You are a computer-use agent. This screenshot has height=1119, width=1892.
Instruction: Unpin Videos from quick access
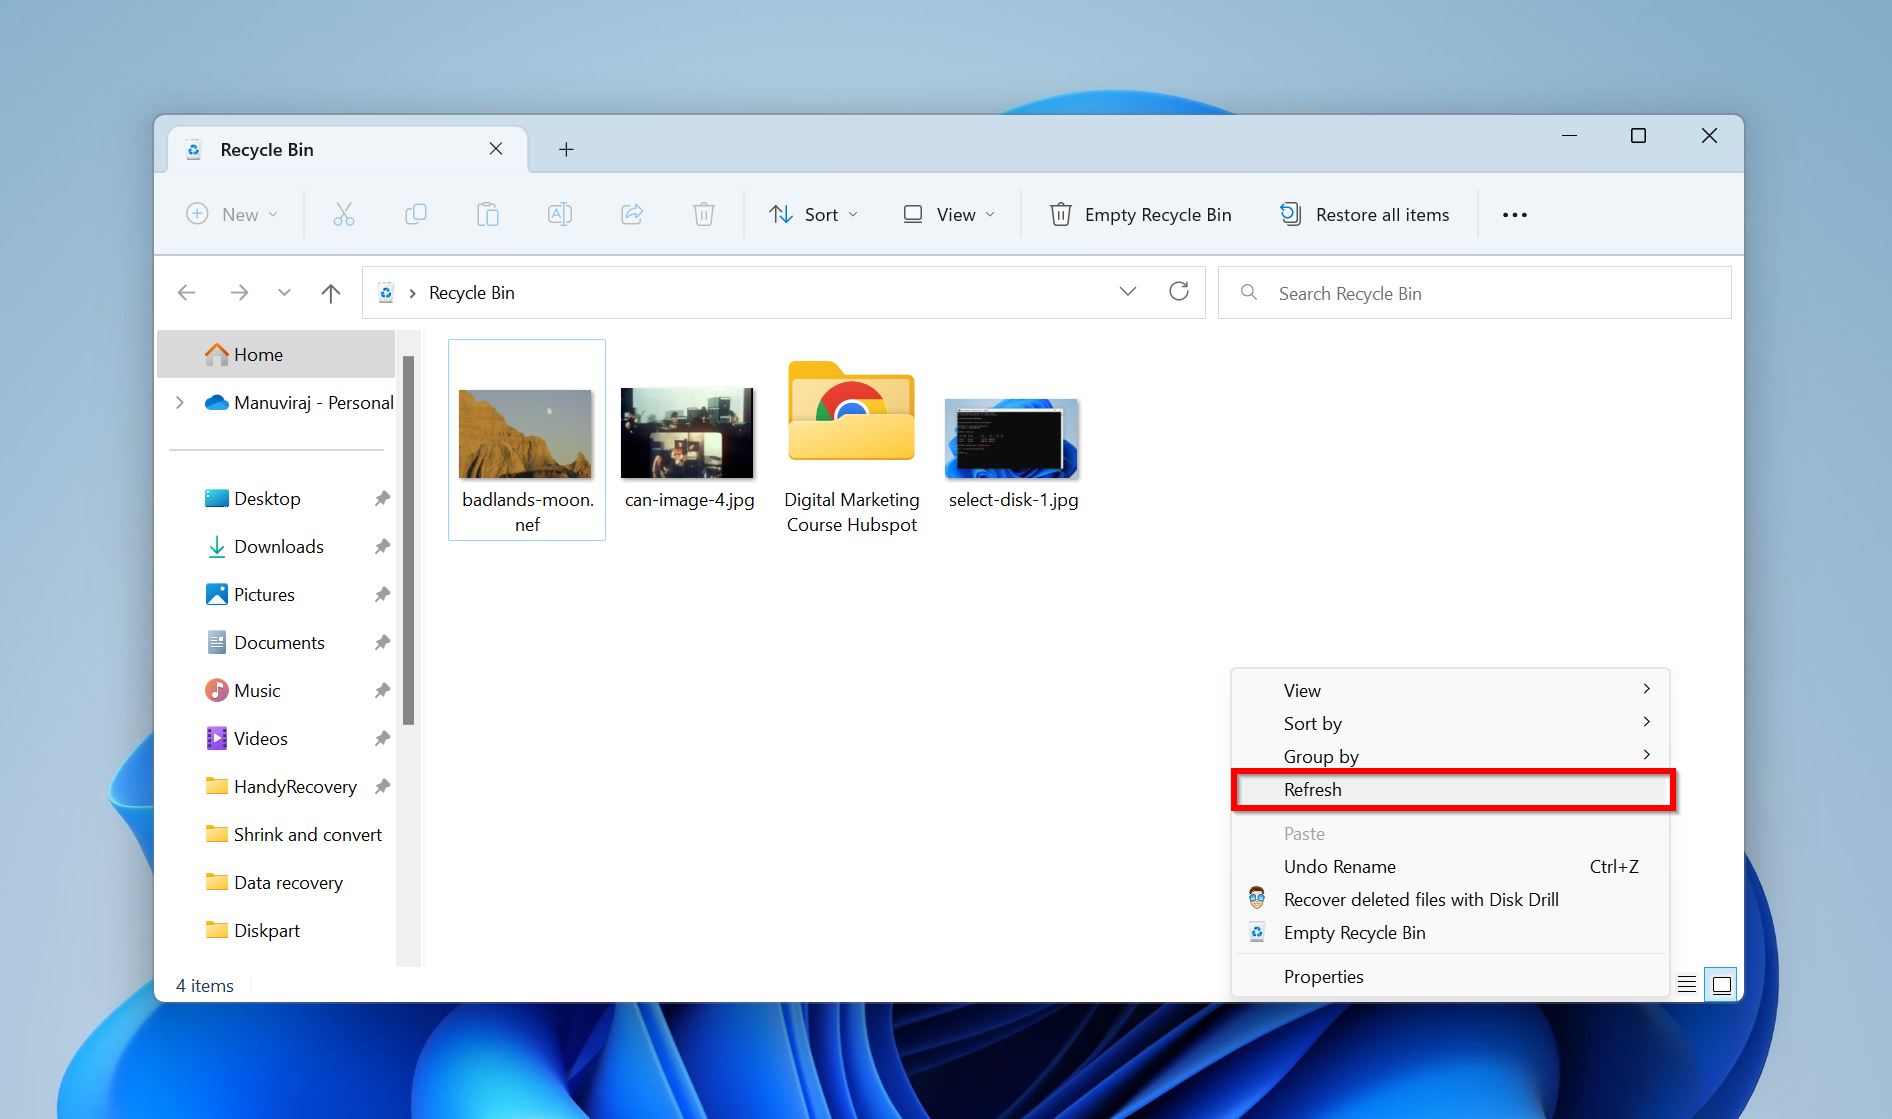(382, 738)
